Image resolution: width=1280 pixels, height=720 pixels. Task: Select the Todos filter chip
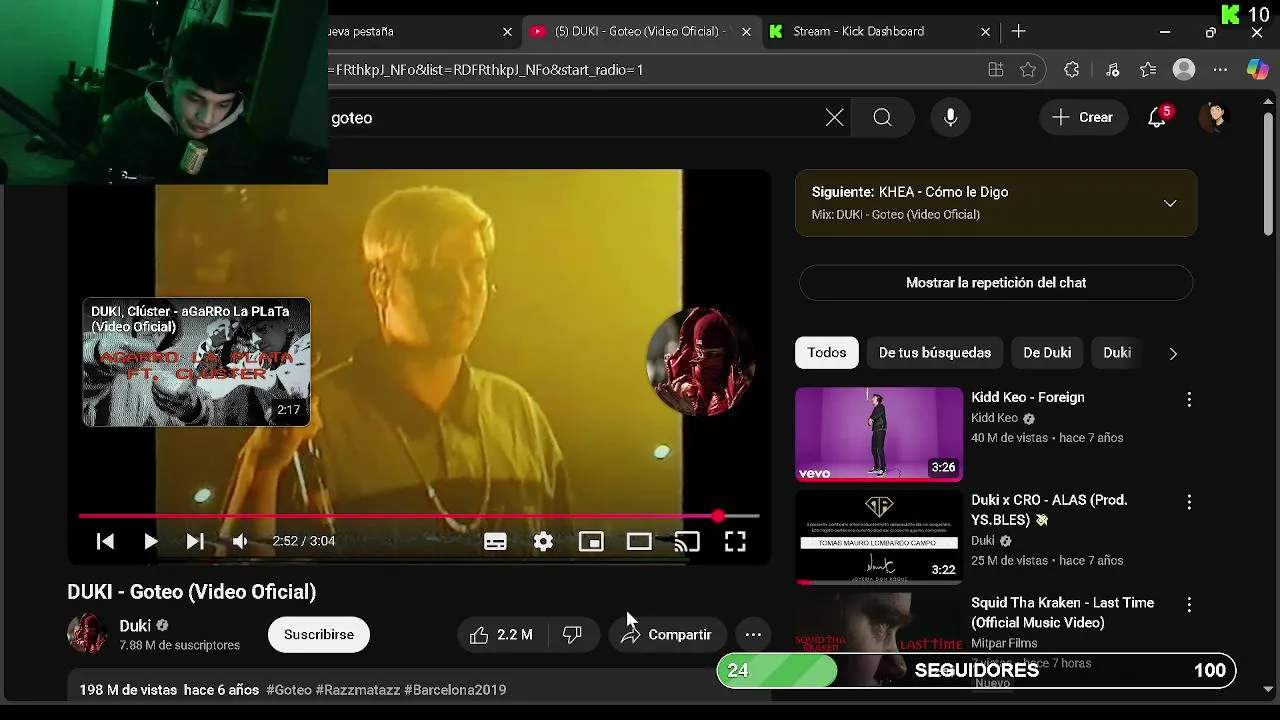(x=827, y=353)
